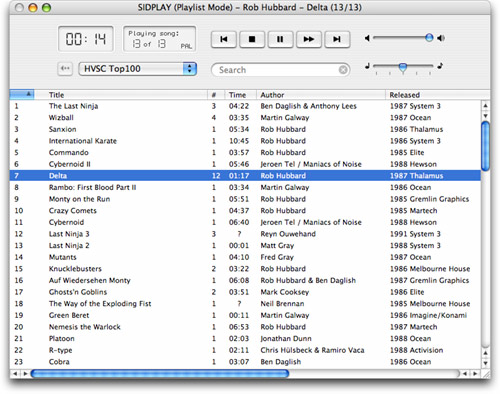Select the Cobra row
500x394 pixels.
pos(245,362)
